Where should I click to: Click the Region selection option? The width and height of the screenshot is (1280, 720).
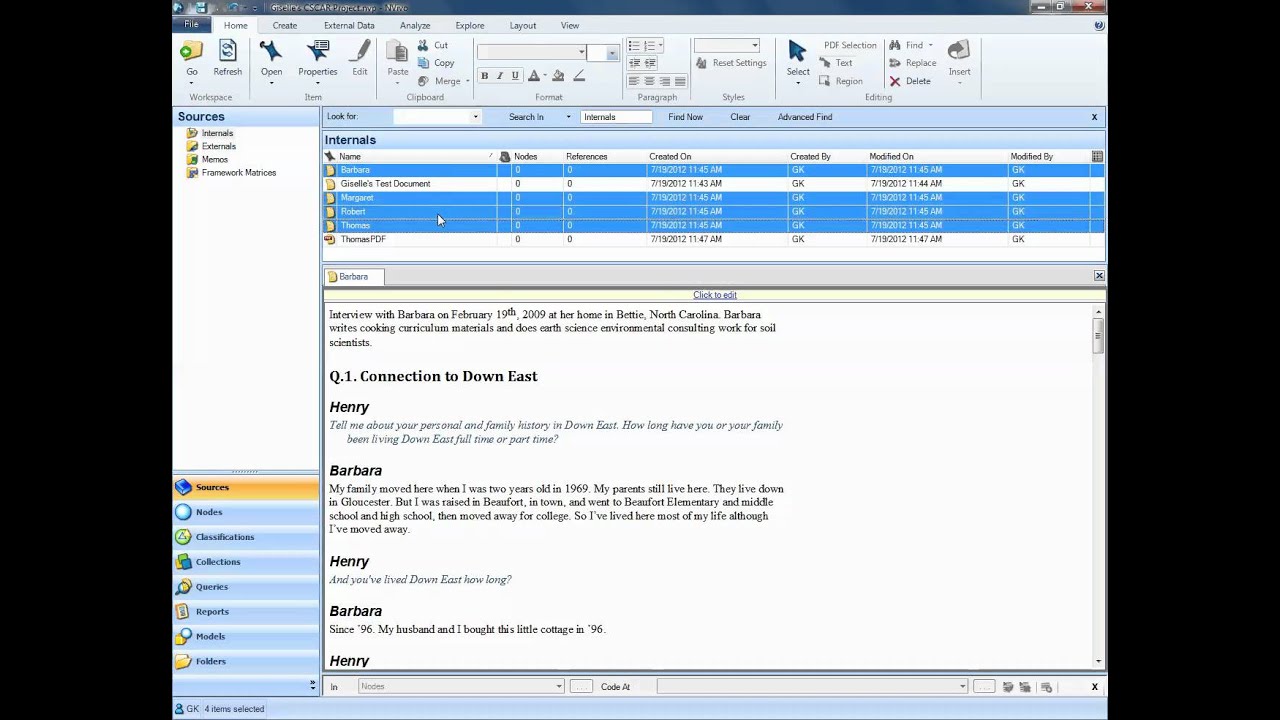[x=840, y=81]
